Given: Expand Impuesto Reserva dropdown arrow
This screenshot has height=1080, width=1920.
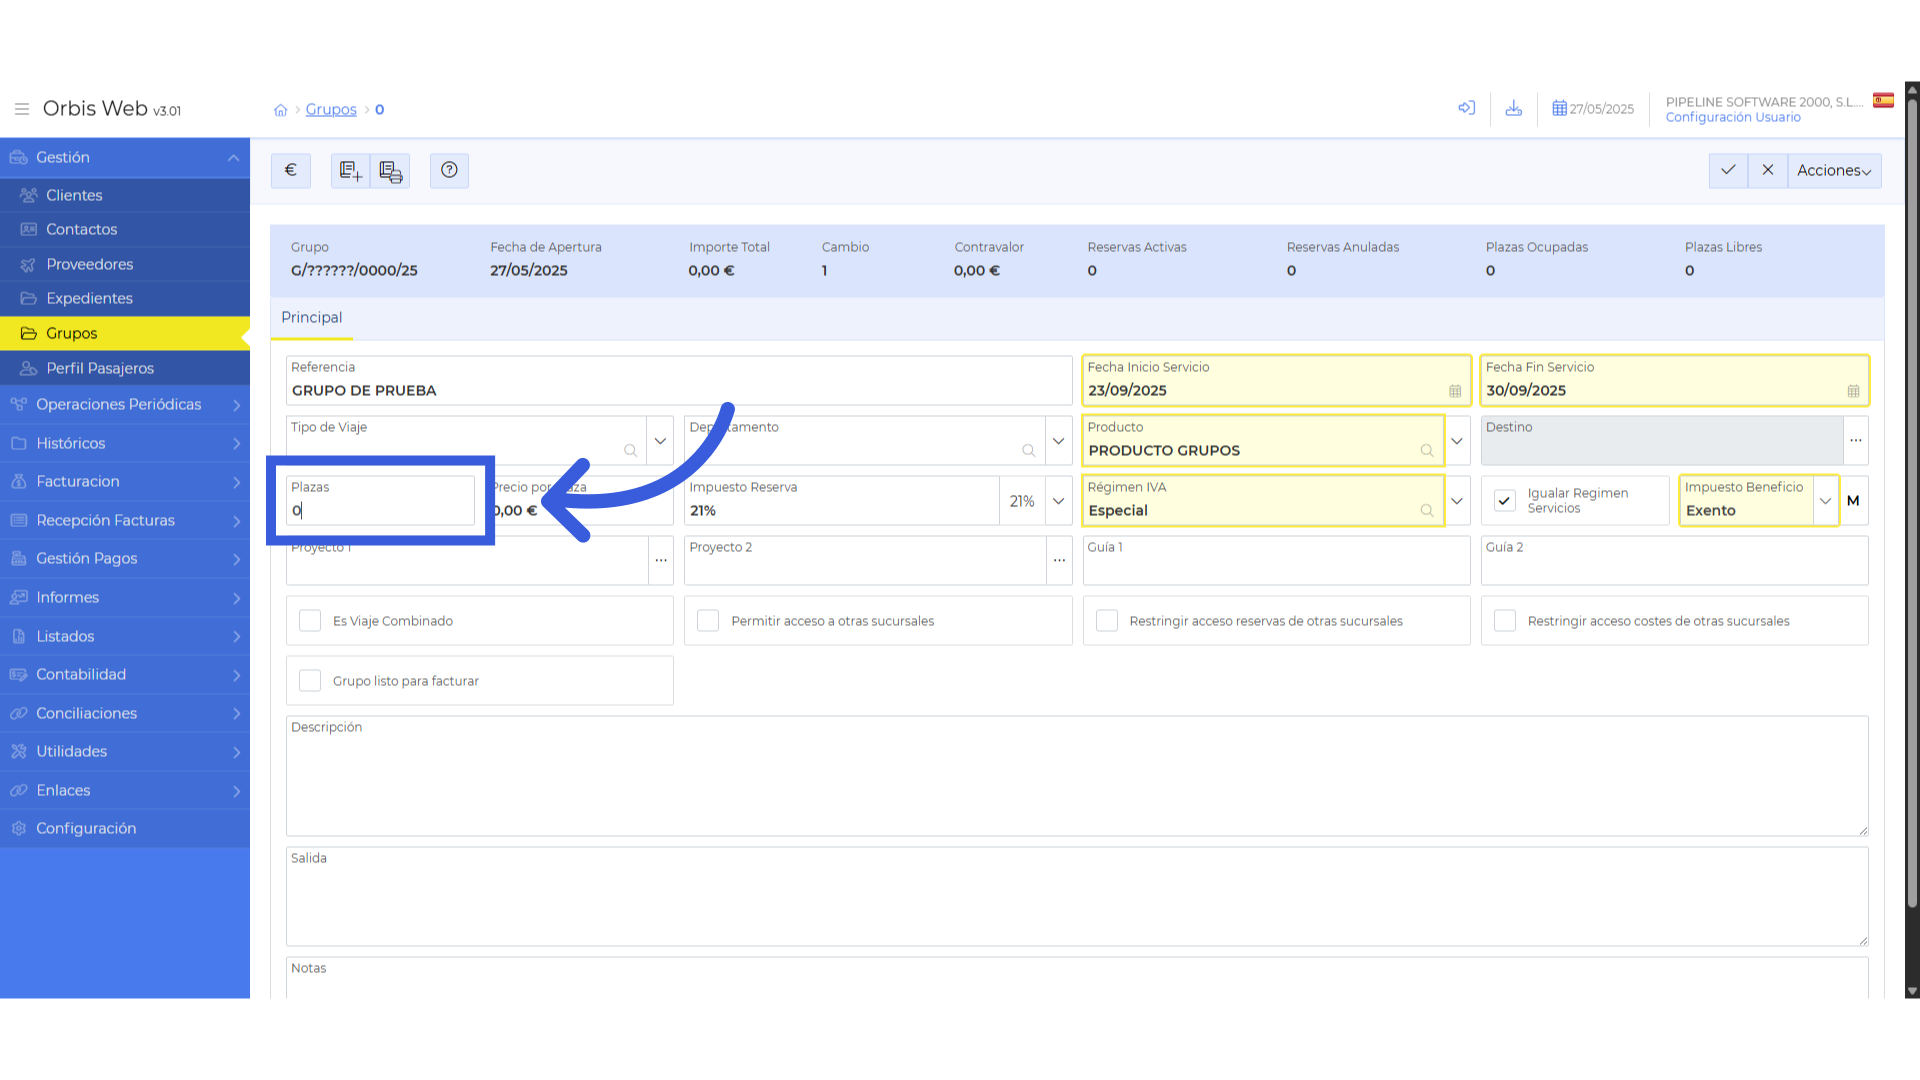Looking at the screenshot, I should click(x=1058, y=501).
